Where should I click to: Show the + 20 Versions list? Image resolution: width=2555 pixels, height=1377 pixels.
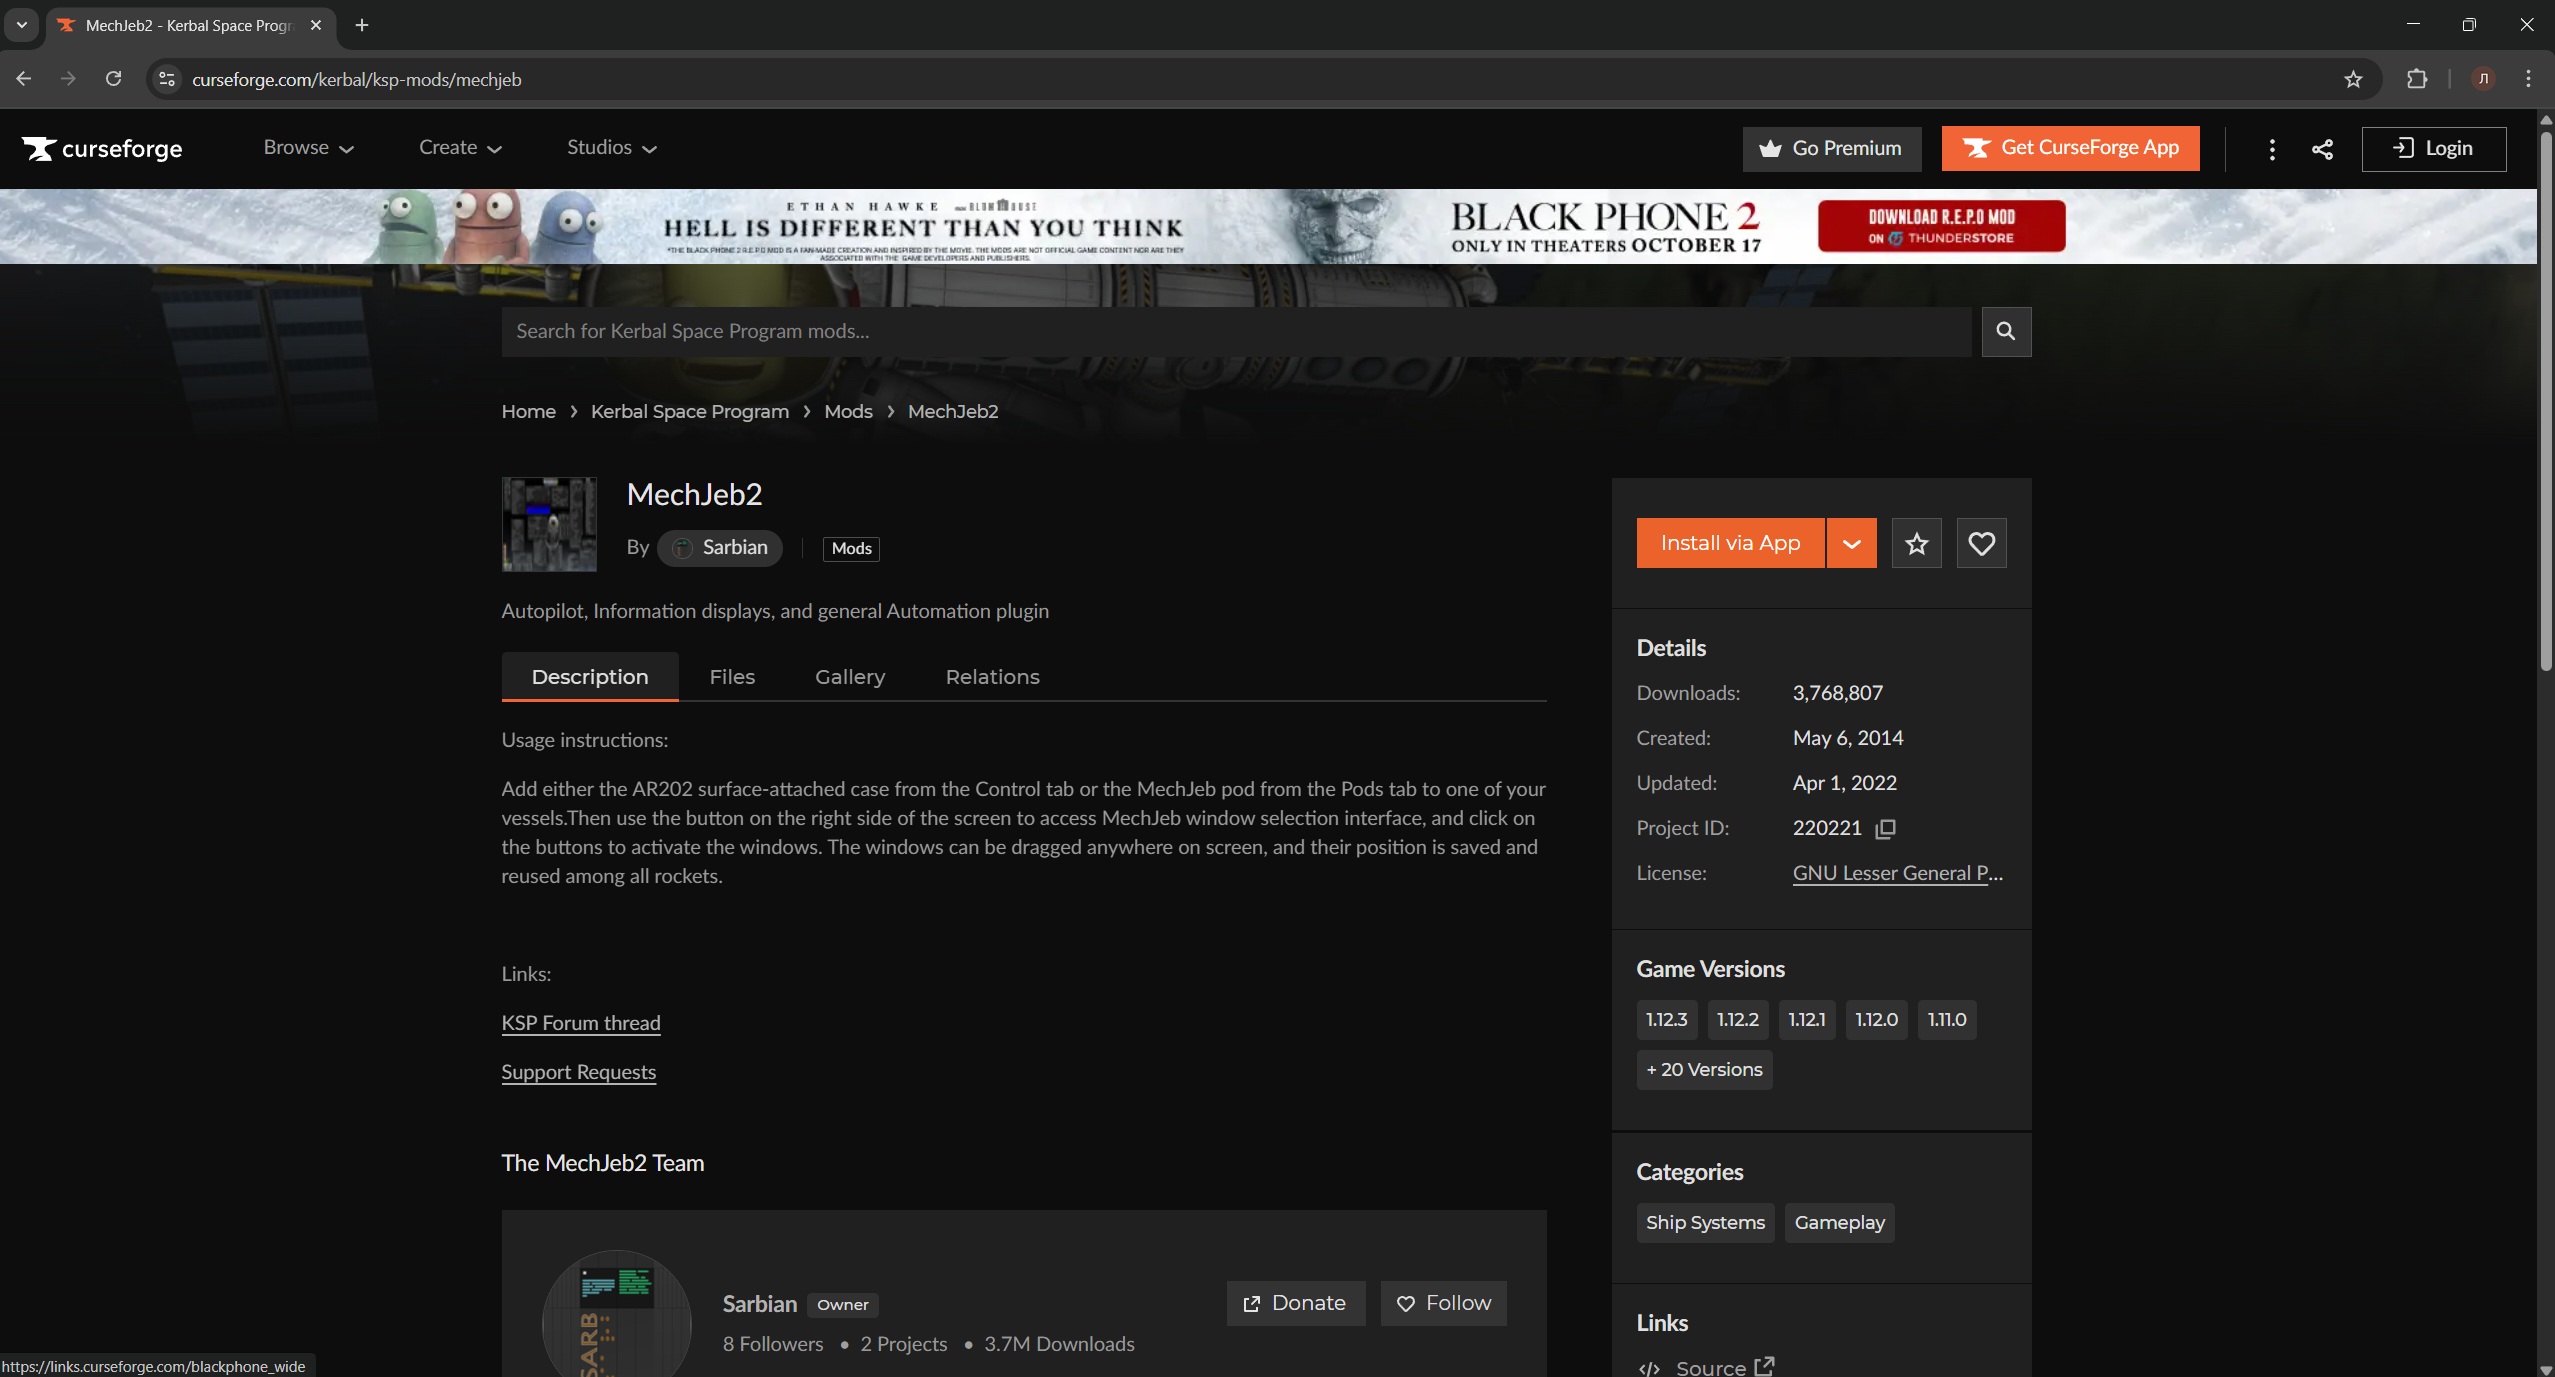(x=1704, y=1070)
